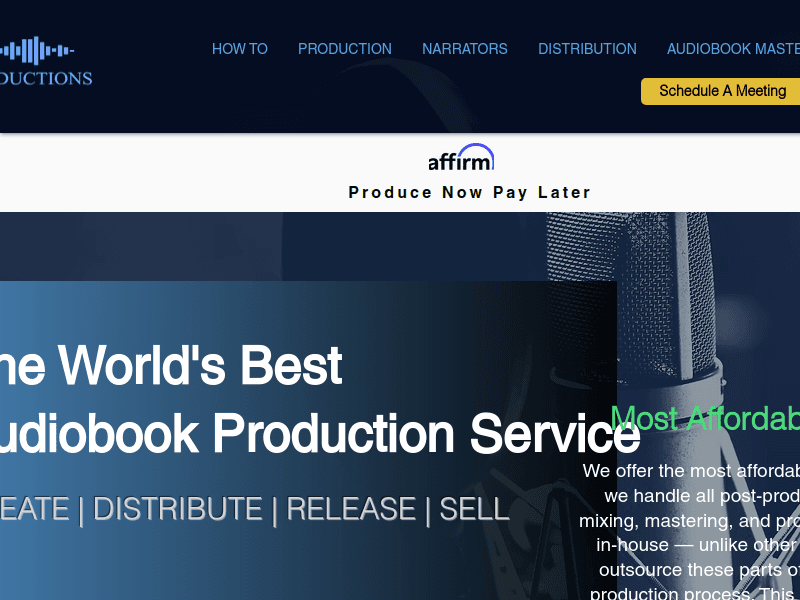This screenshot has height=600, width=800.
Task: Click the Produce Now Pay Later link
Action: pyautogui.click(x=470, y=192)
